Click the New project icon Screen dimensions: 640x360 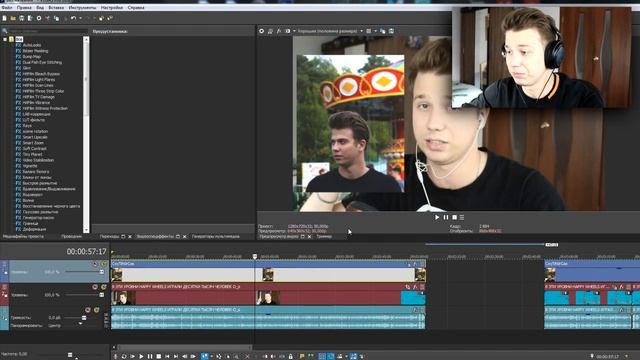pos(4,18)
